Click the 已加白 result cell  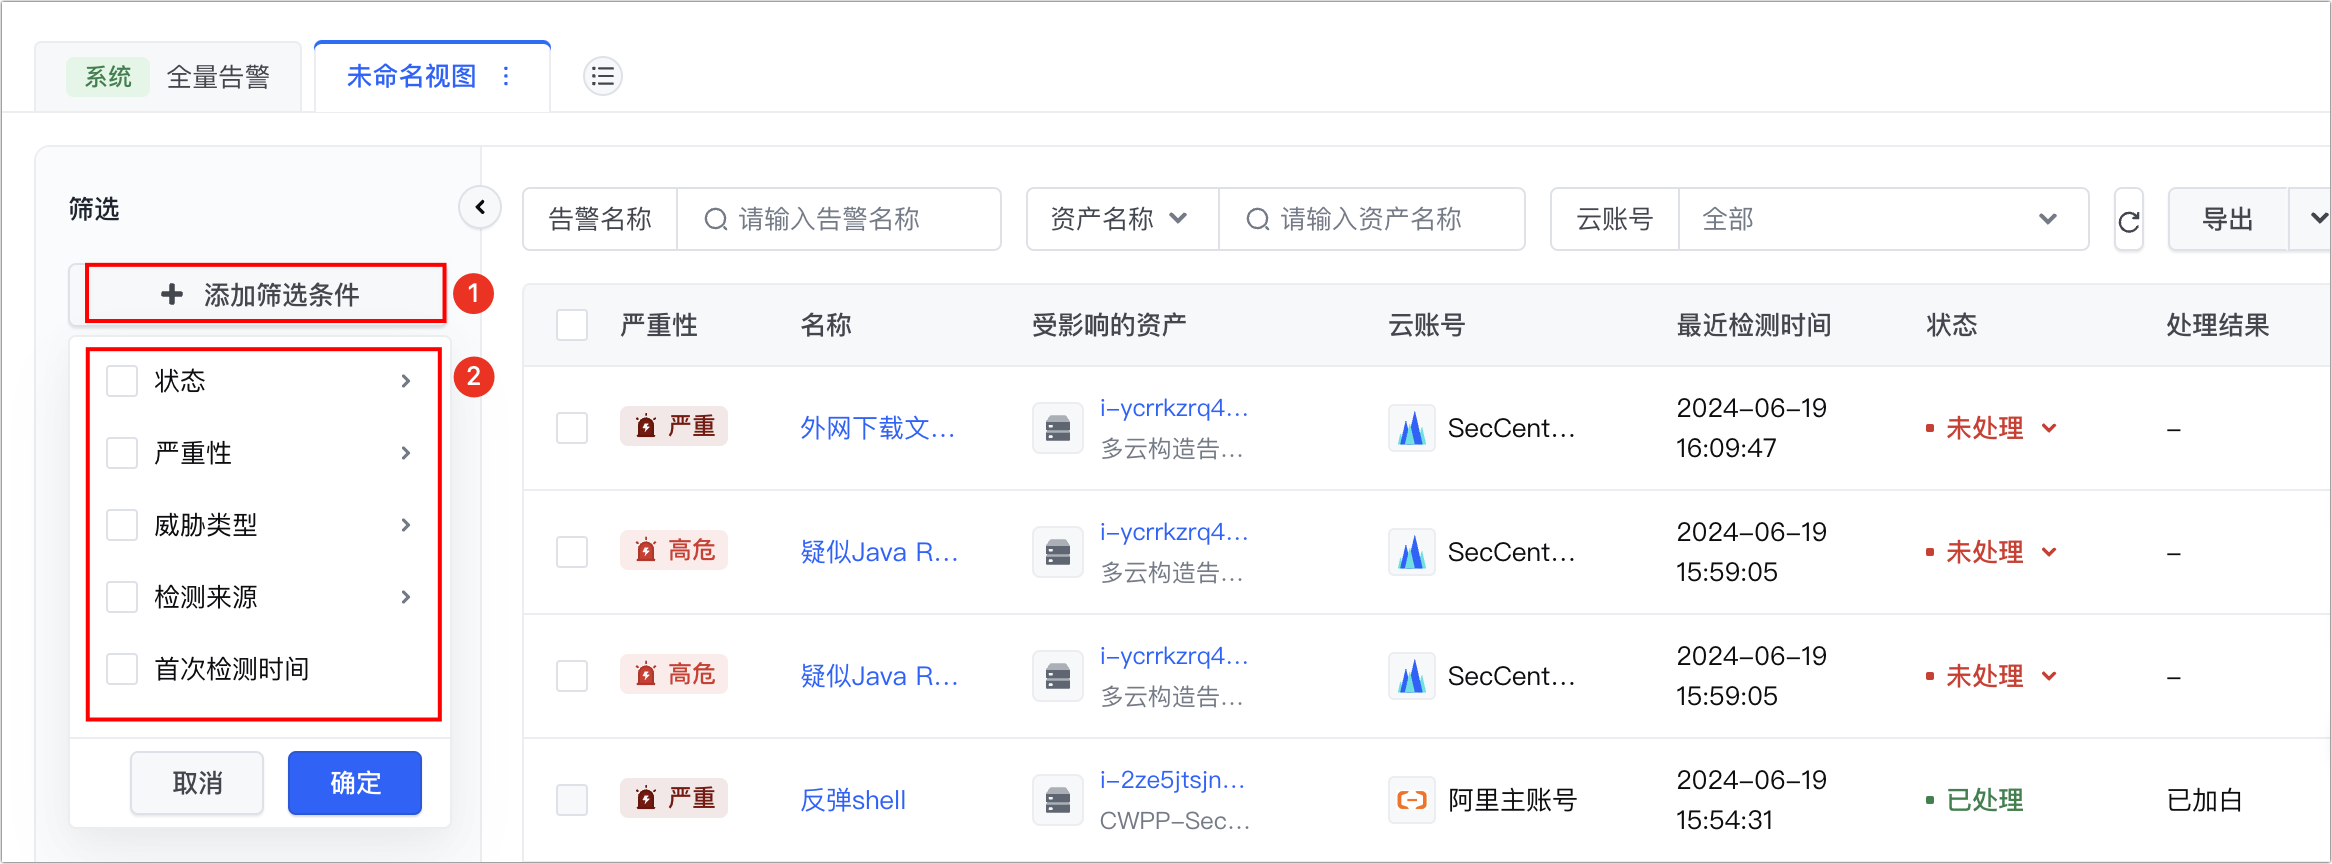[x=2205, y=800]
